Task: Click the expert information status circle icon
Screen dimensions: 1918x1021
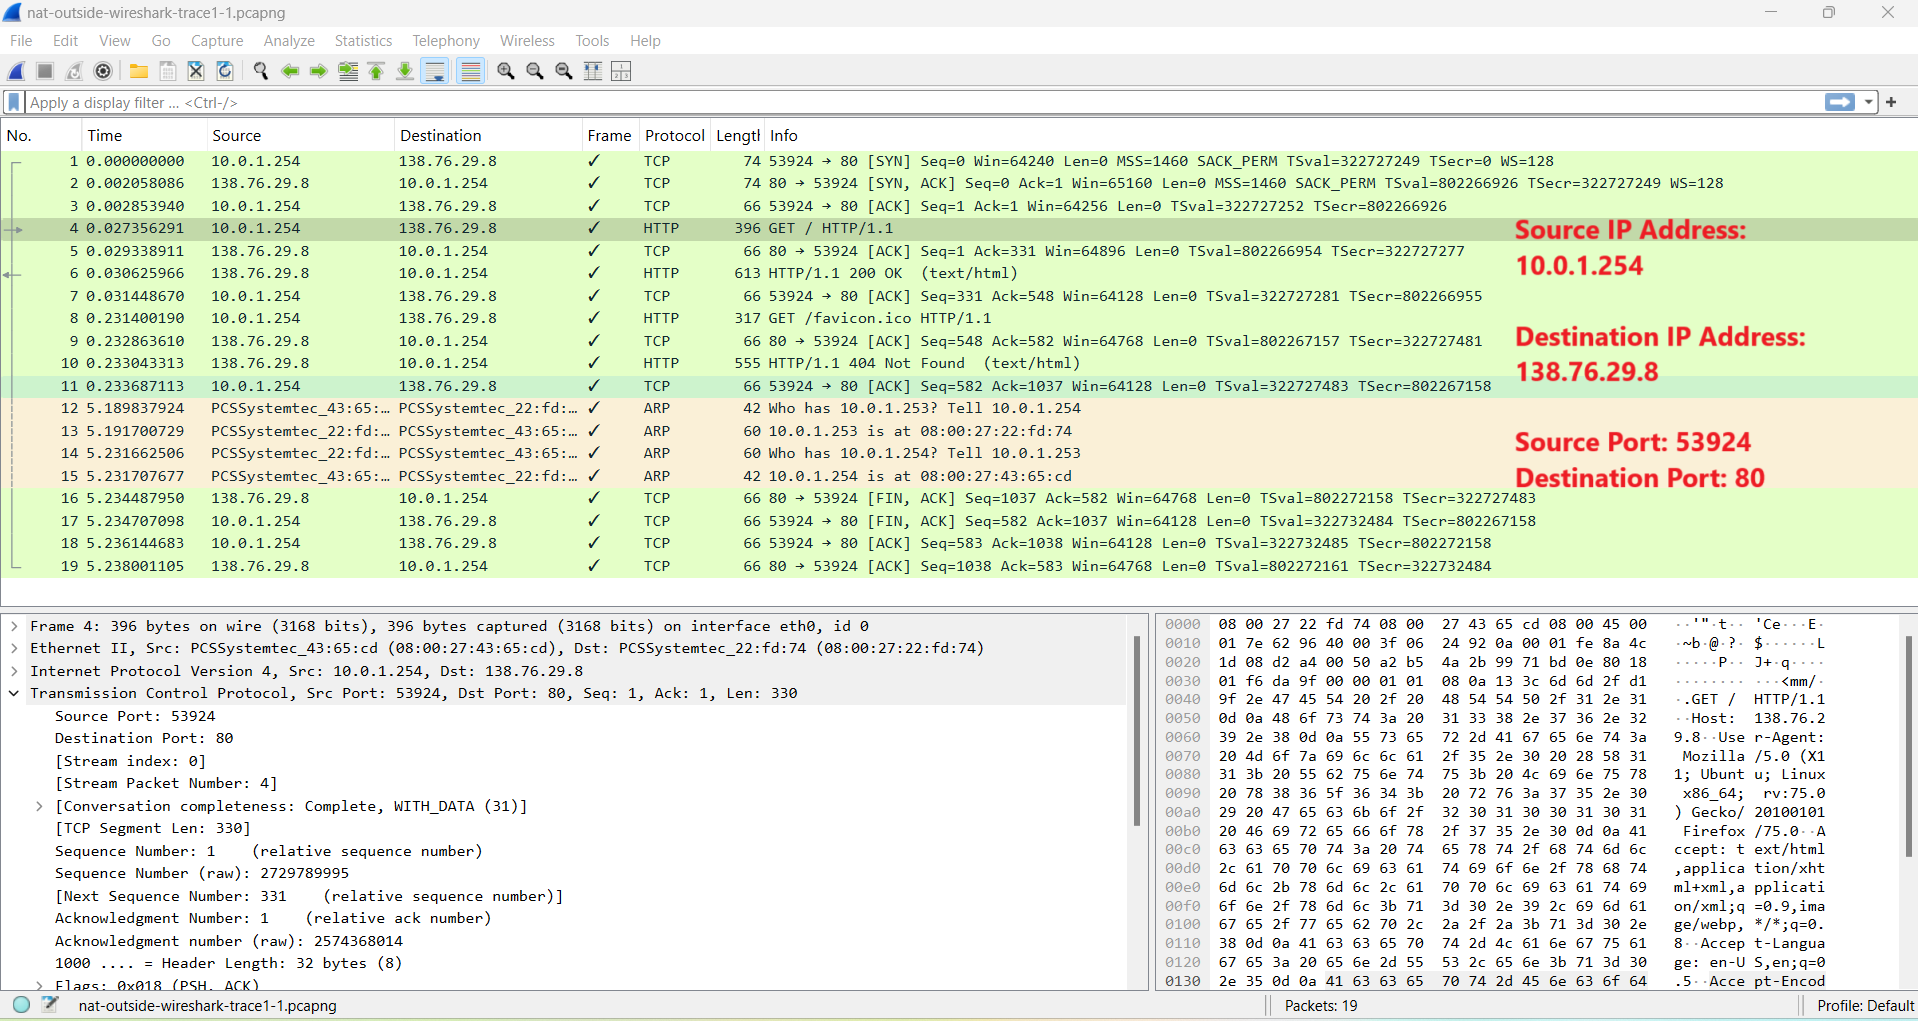Action: (x=21, y=1005)
